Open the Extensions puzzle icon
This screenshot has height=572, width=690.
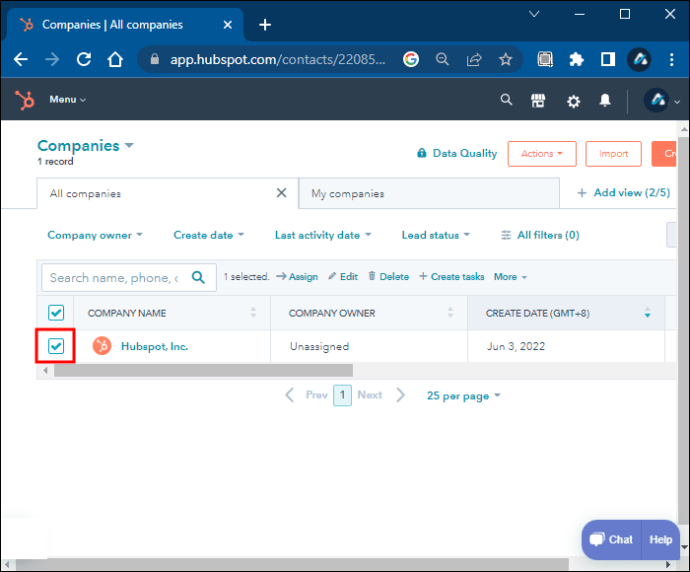(x=576, y=59)
